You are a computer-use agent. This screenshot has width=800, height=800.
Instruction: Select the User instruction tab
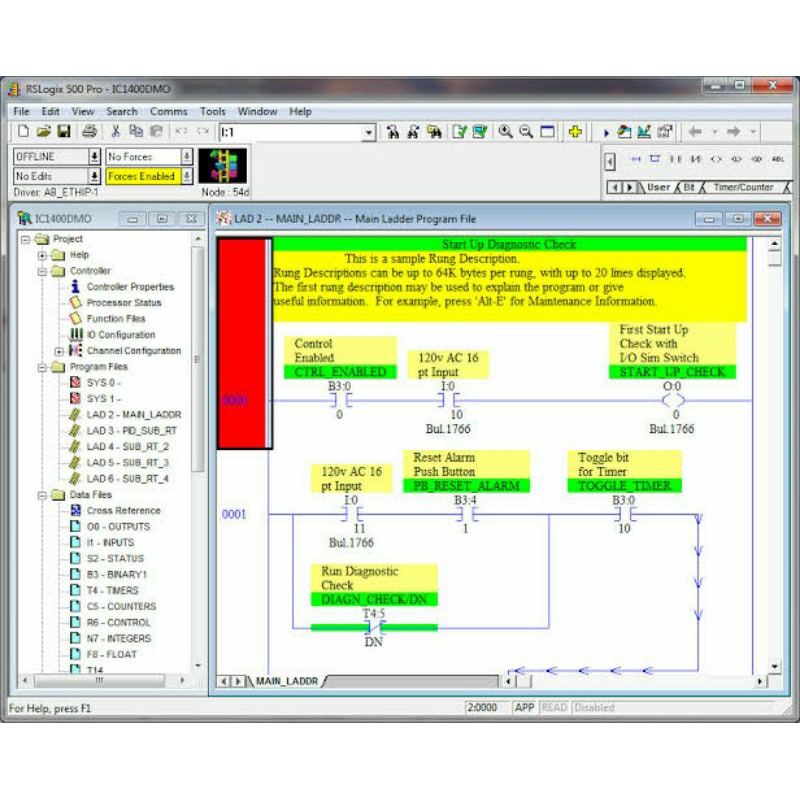pyautogui.click(x=658, y=187)
